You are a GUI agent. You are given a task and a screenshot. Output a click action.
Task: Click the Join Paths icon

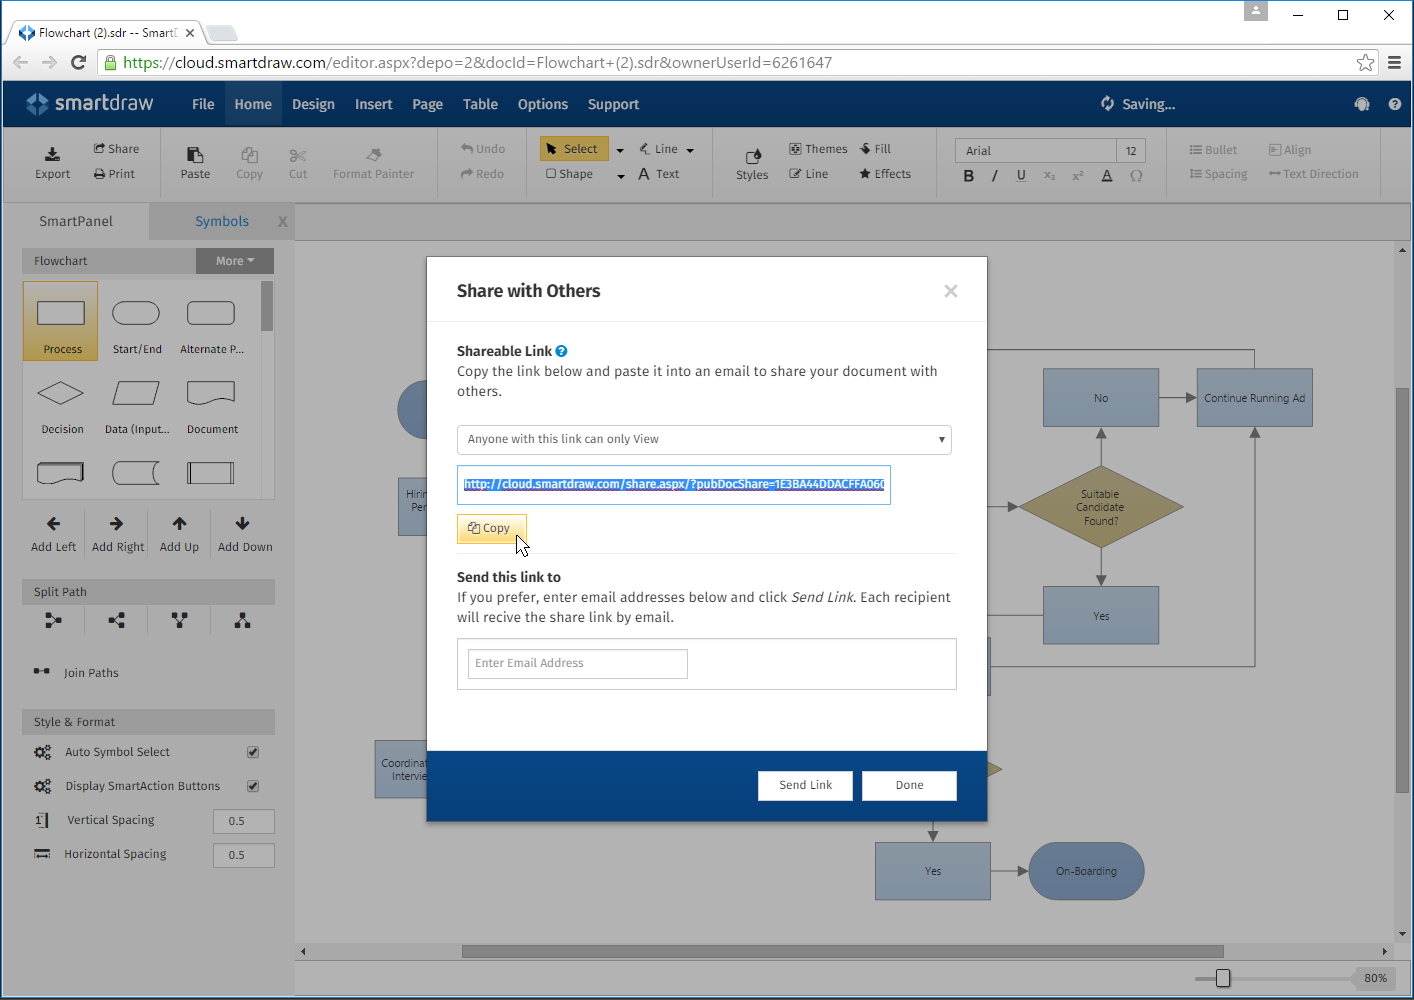click(41, 672)
